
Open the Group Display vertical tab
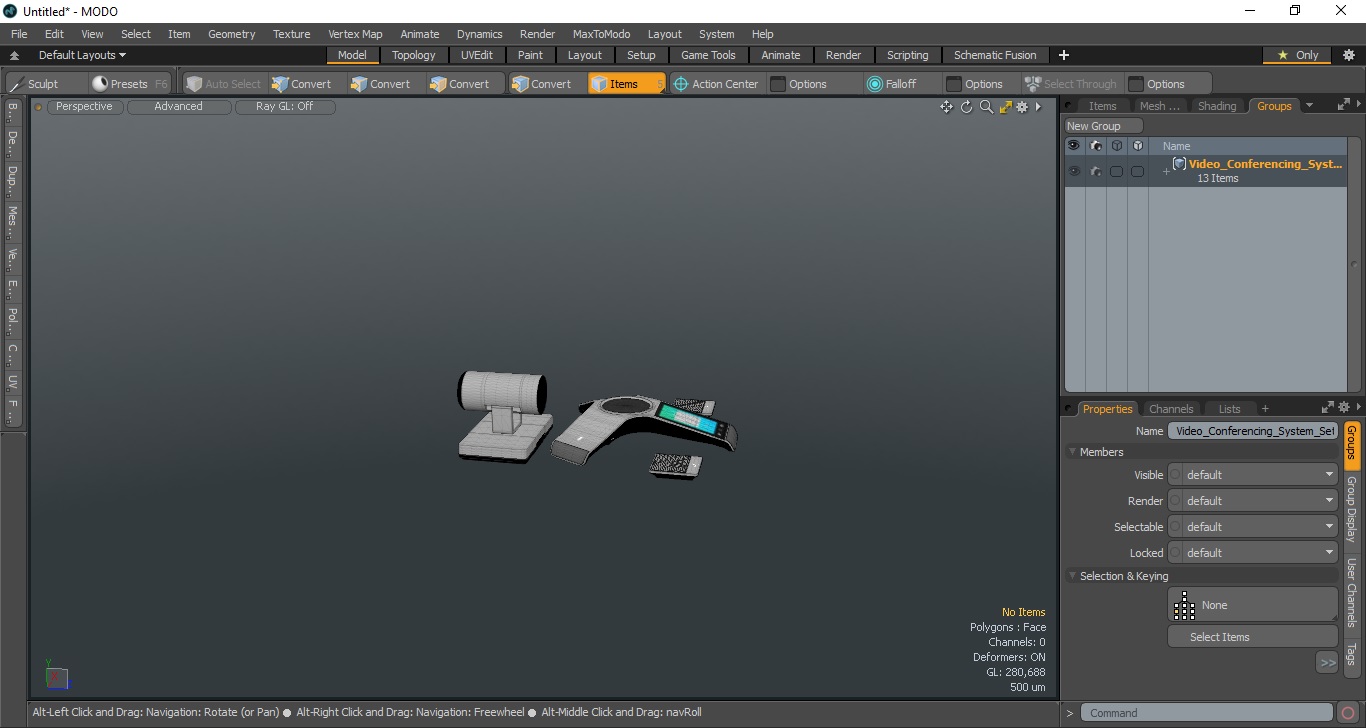(x=1351, y=509)
